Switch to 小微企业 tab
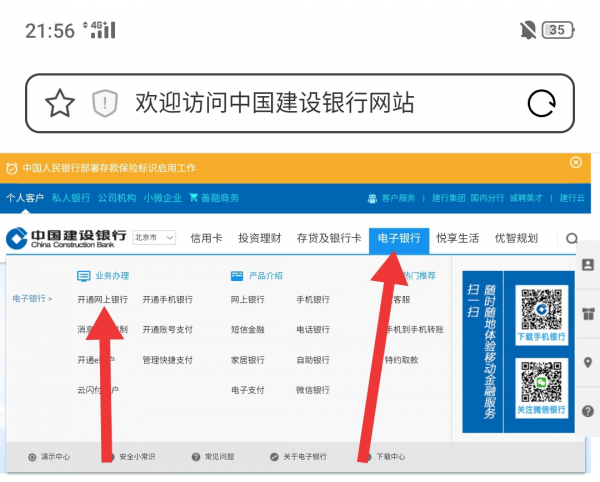This screenshot has width=600, height=482. tap(163, 198)
